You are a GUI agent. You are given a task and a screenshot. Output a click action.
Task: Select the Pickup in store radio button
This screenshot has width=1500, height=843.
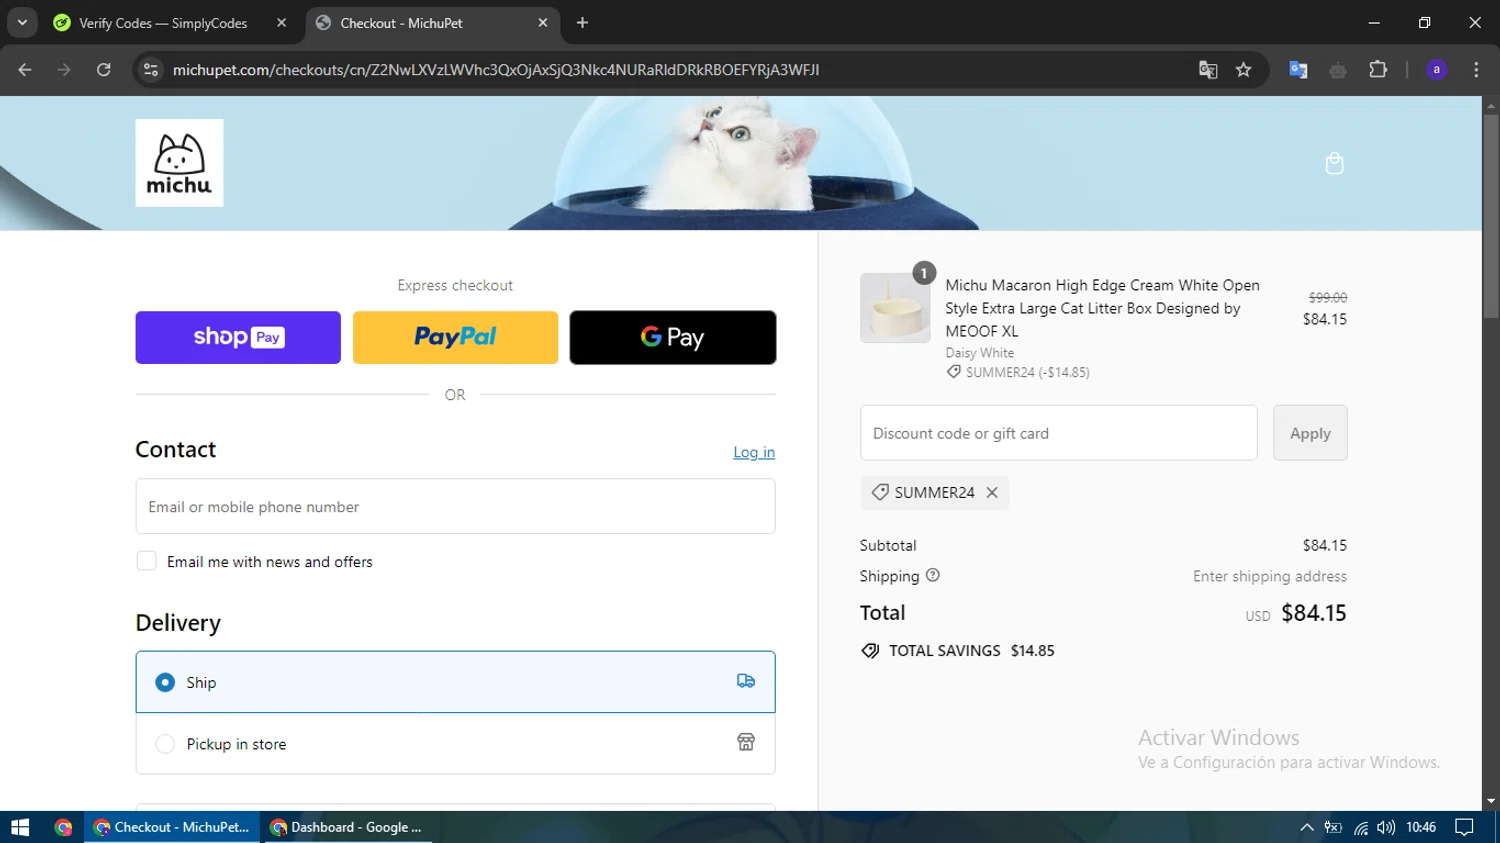pos(165,744)
